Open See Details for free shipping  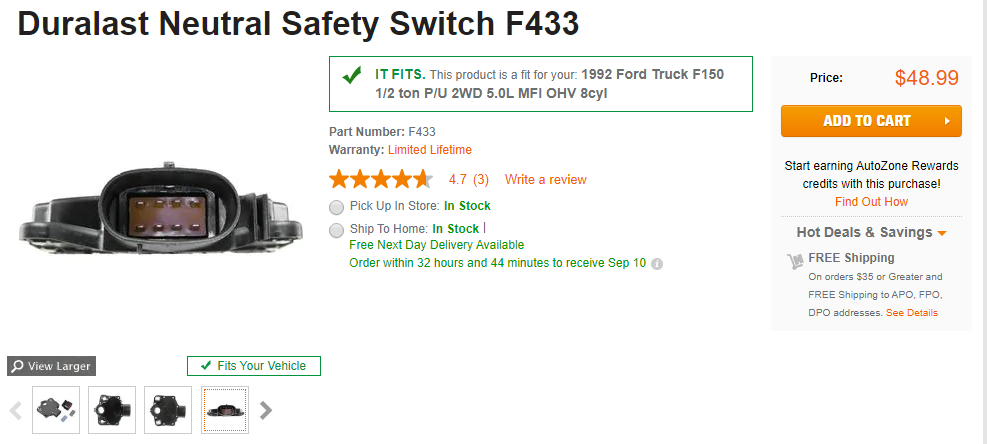911,313
